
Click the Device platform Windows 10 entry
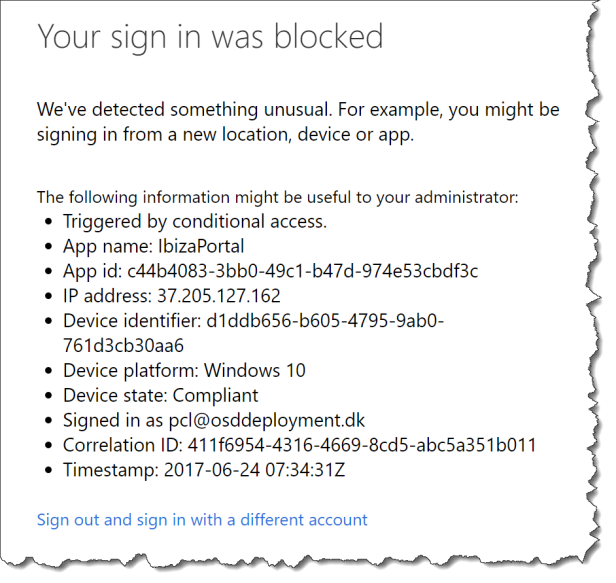pyautogui.click(x=184, y=370)
